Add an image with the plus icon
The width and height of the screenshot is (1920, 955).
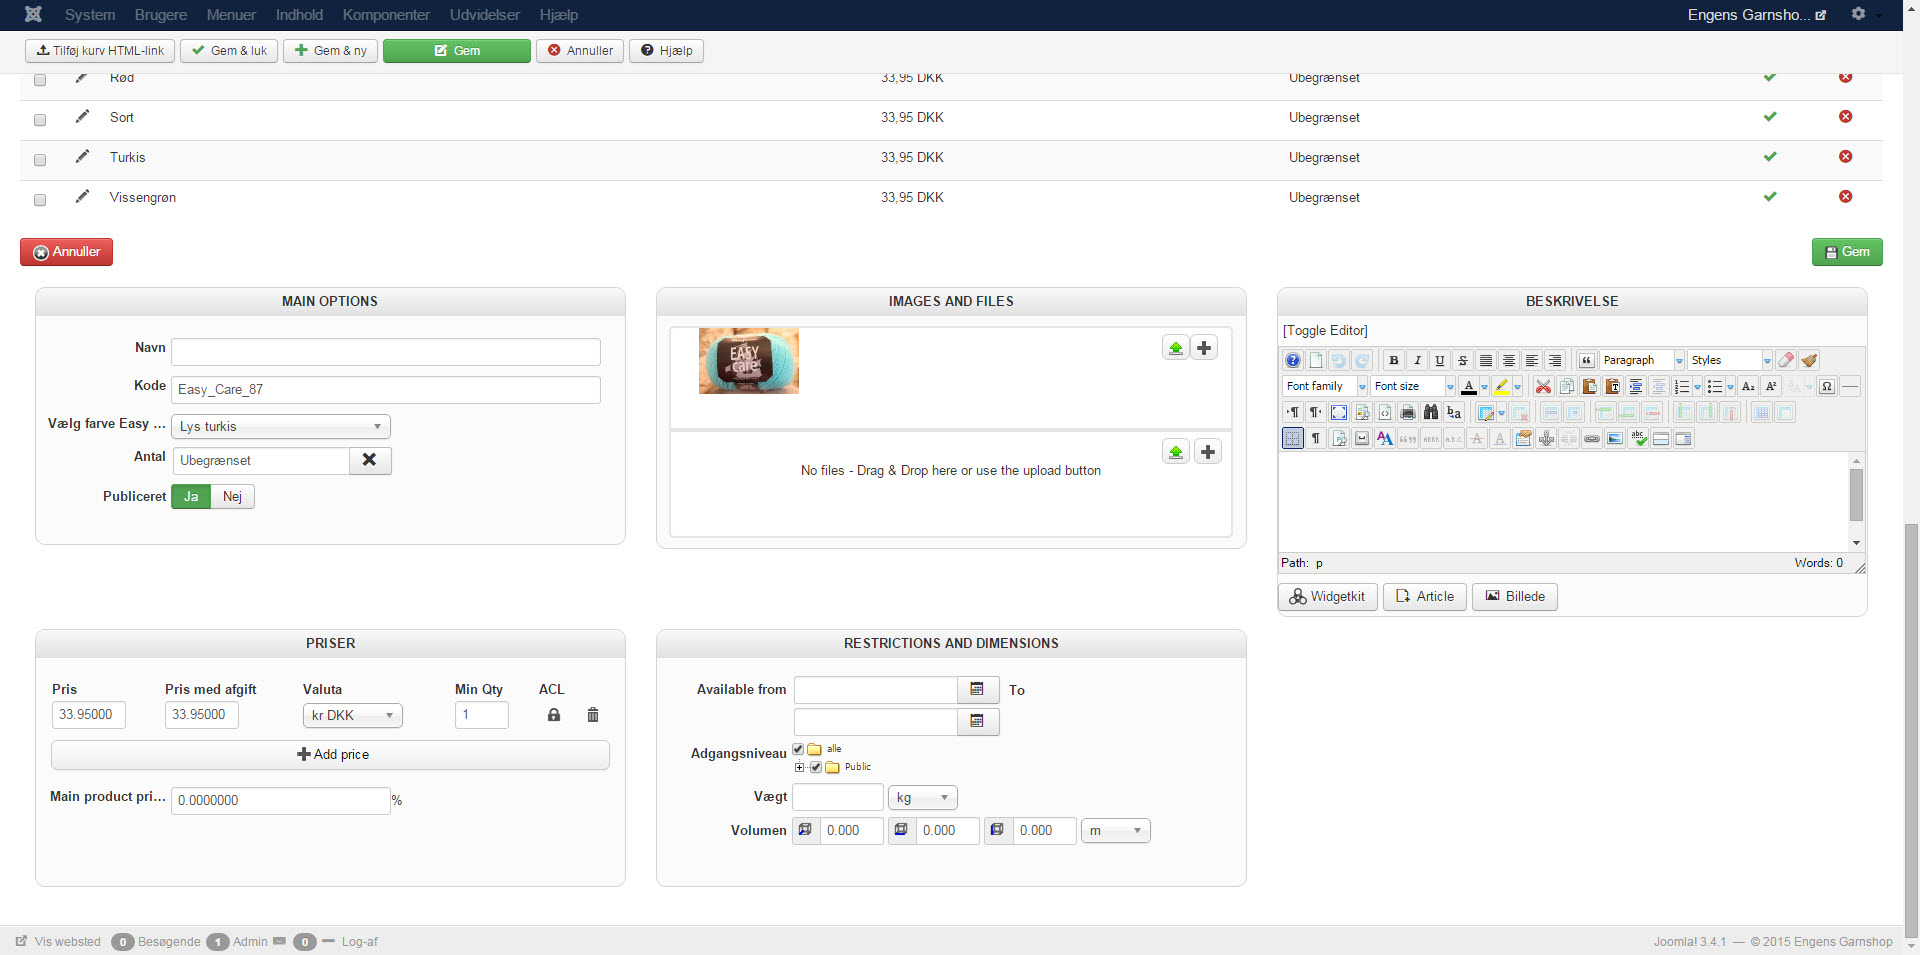[1204, 348]
